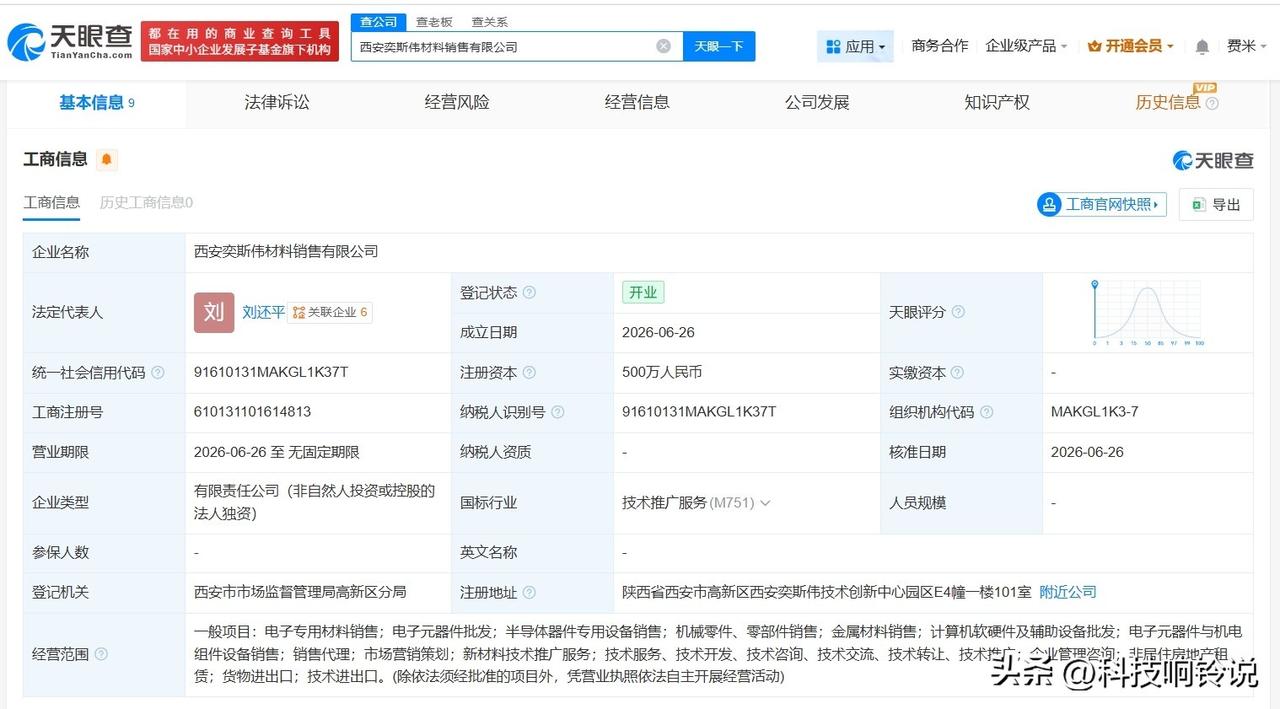Open the 知识产权 tab
Screen dimensions: 1280x709
pos(997,102)
